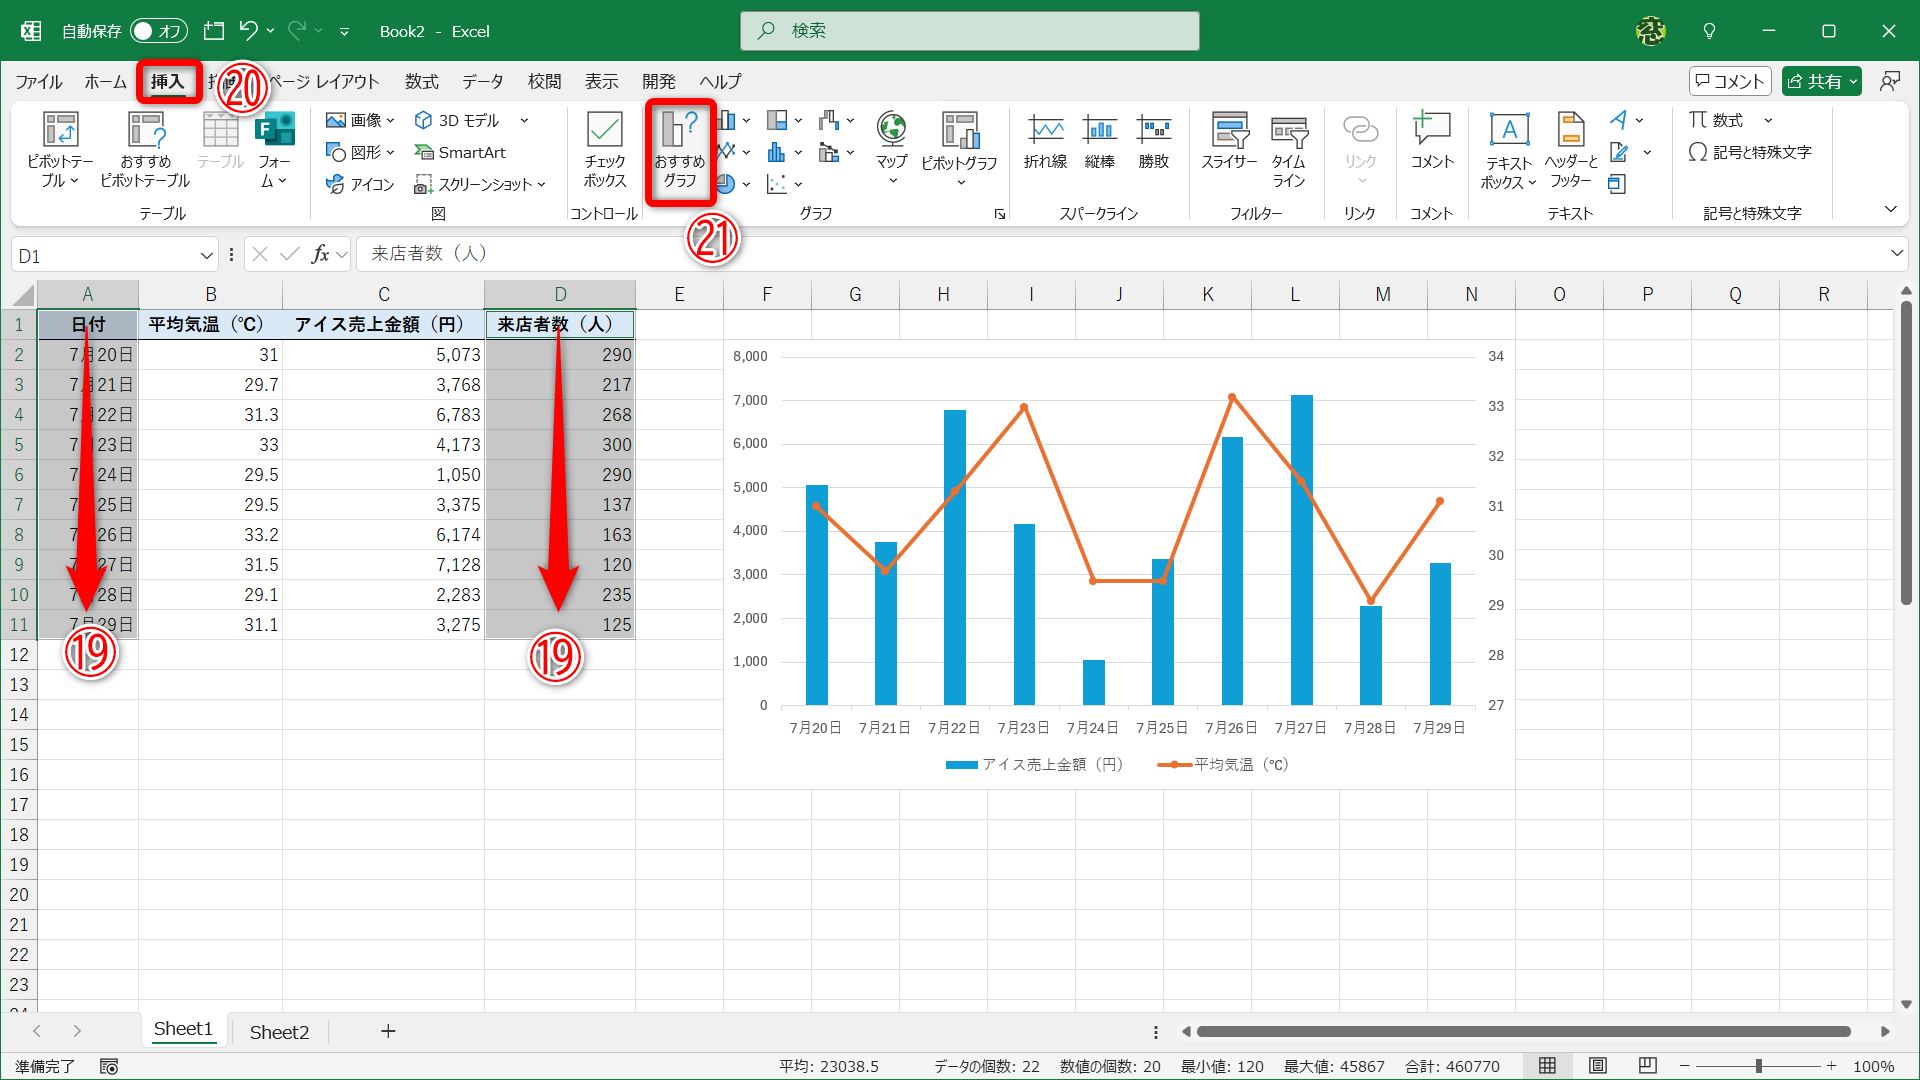Switch to Page Layout view in status bar
This screenshot has width=1920, height=1080.
pos(1598,1066)
